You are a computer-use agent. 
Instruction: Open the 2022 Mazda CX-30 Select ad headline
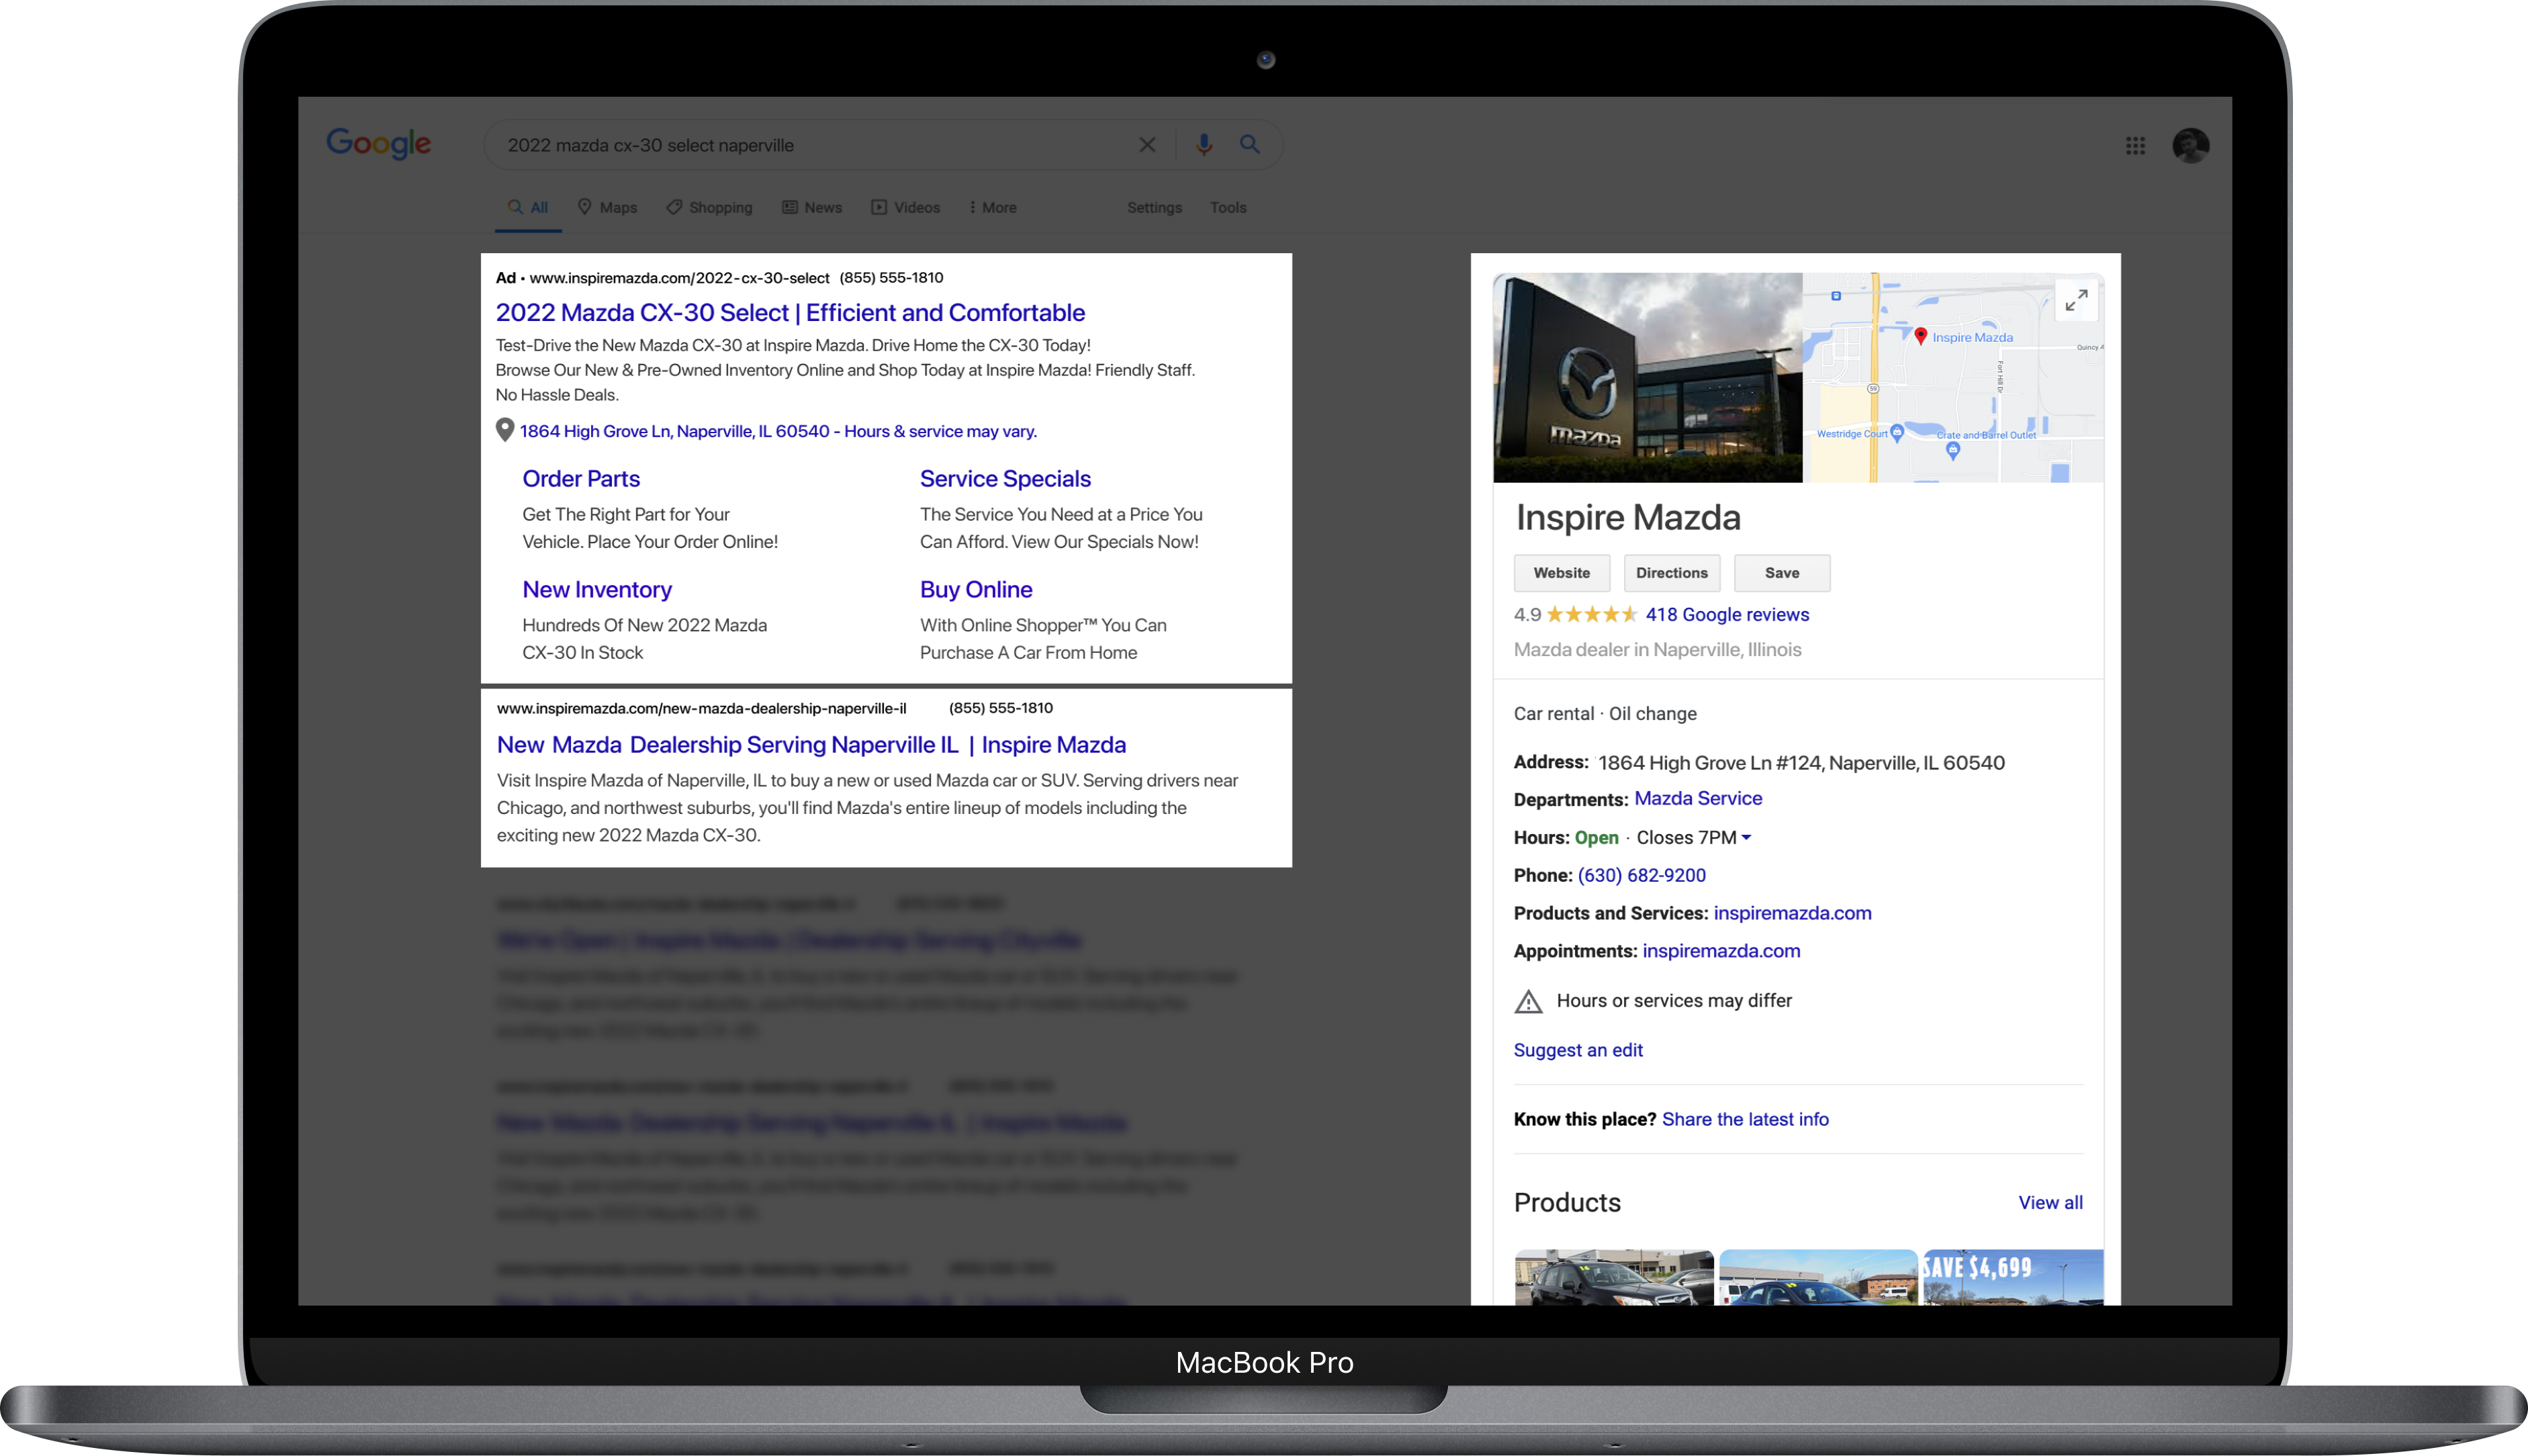(x=790, y=312)
